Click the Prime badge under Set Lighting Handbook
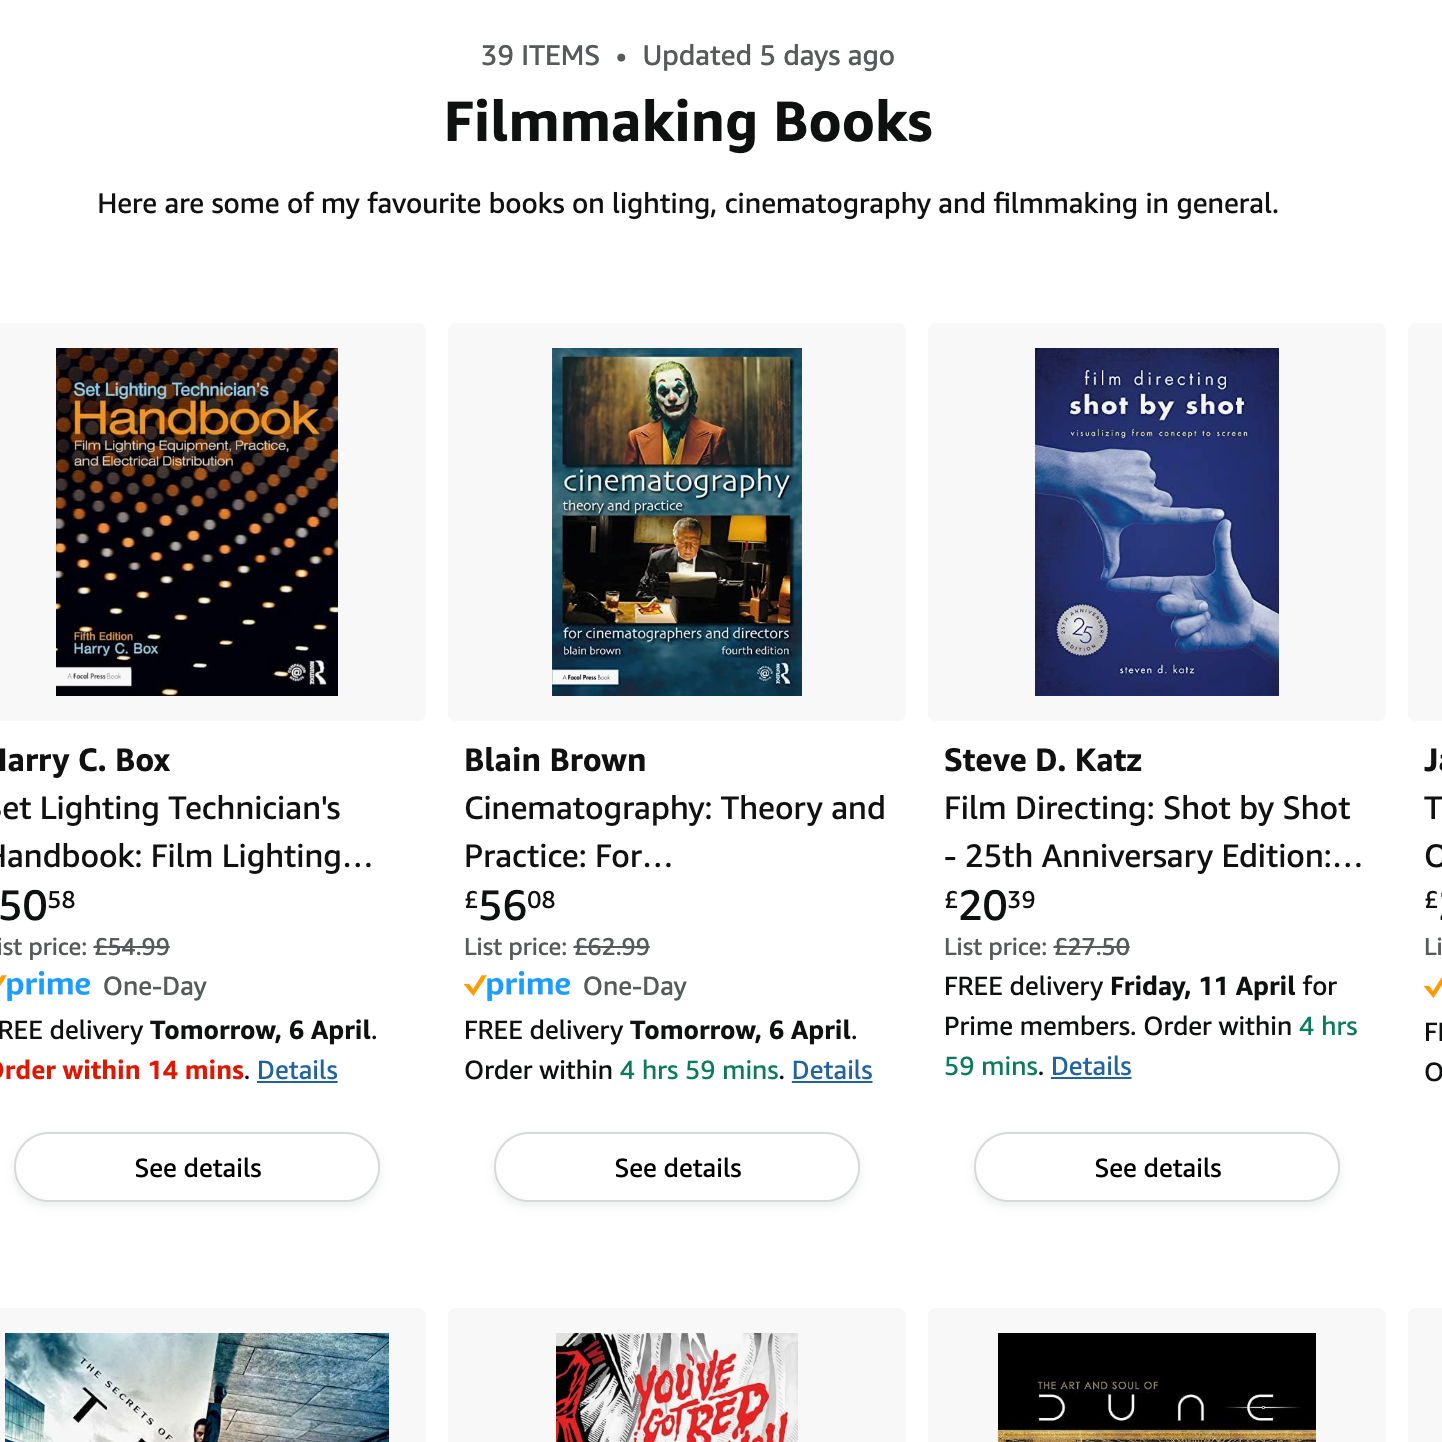Image resolution: width=1442 pixels, height=1442 pixels. (x=45, y=986)
